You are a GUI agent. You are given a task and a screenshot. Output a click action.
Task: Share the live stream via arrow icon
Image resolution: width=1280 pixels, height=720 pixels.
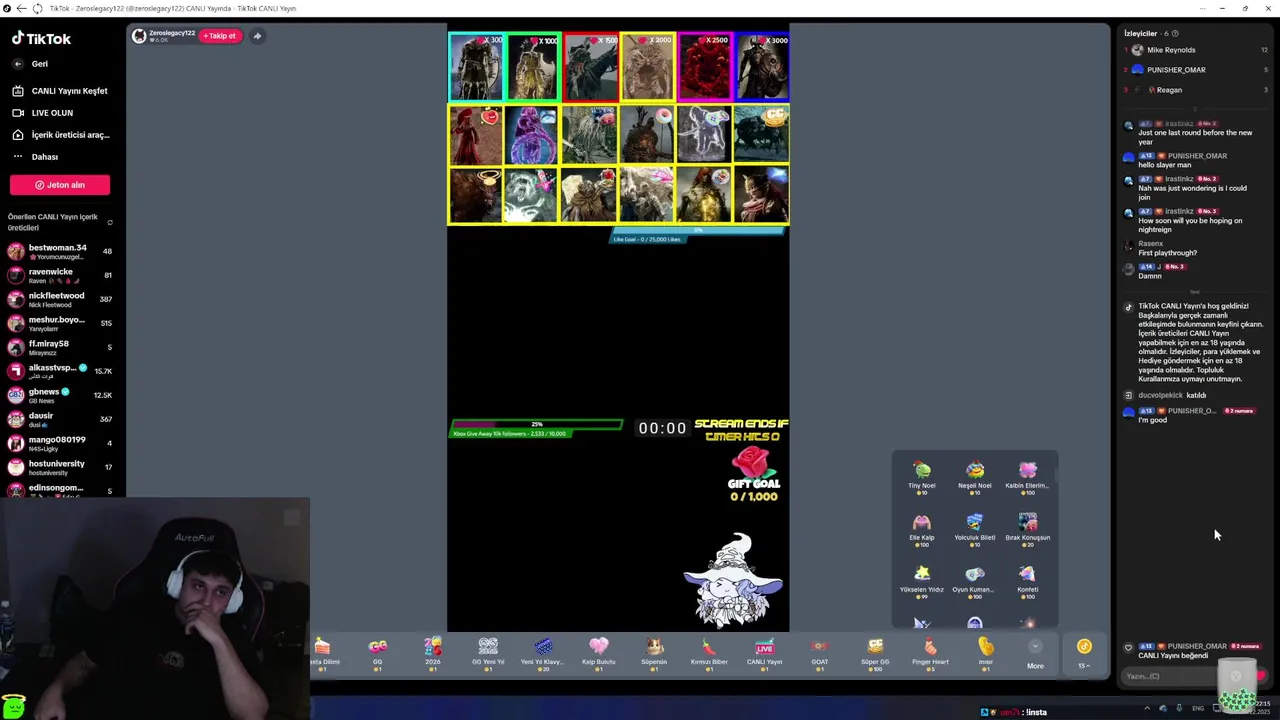click(x=257, y=36)
